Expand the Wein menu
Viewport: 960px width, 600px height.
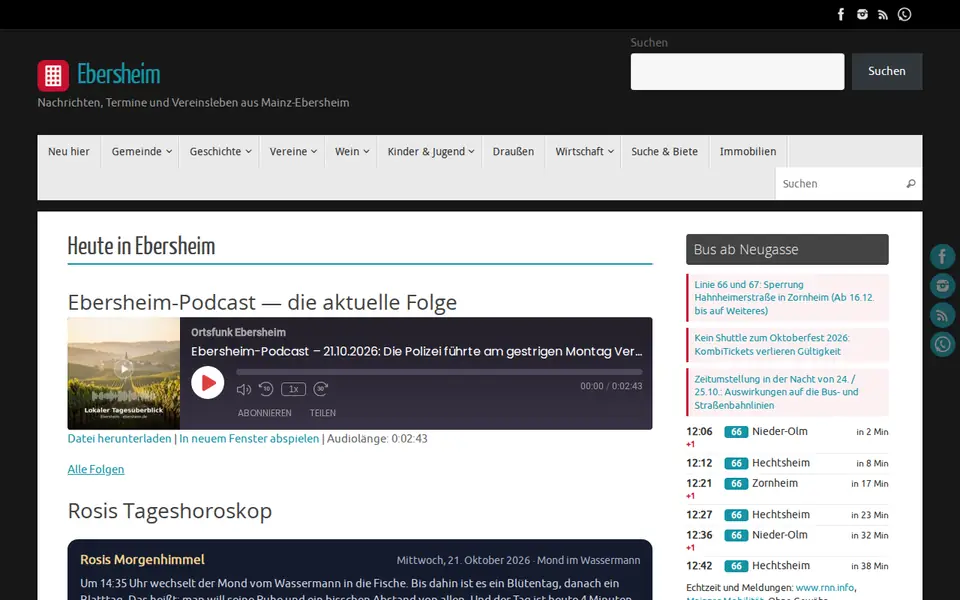point(351,151)
